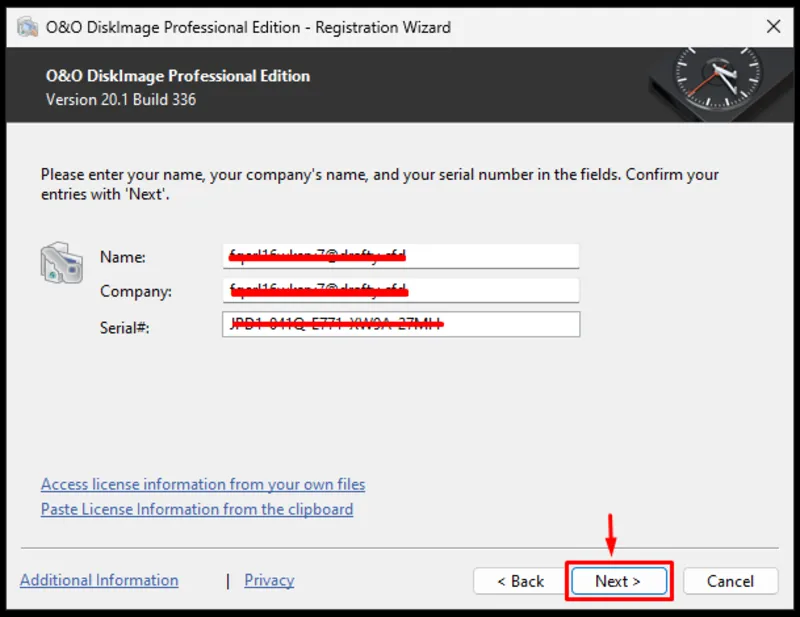The image size is (800, 617).
Task: Click the 'O&O DiskImage Professional Edition' header title
Action: pos(178,76)
